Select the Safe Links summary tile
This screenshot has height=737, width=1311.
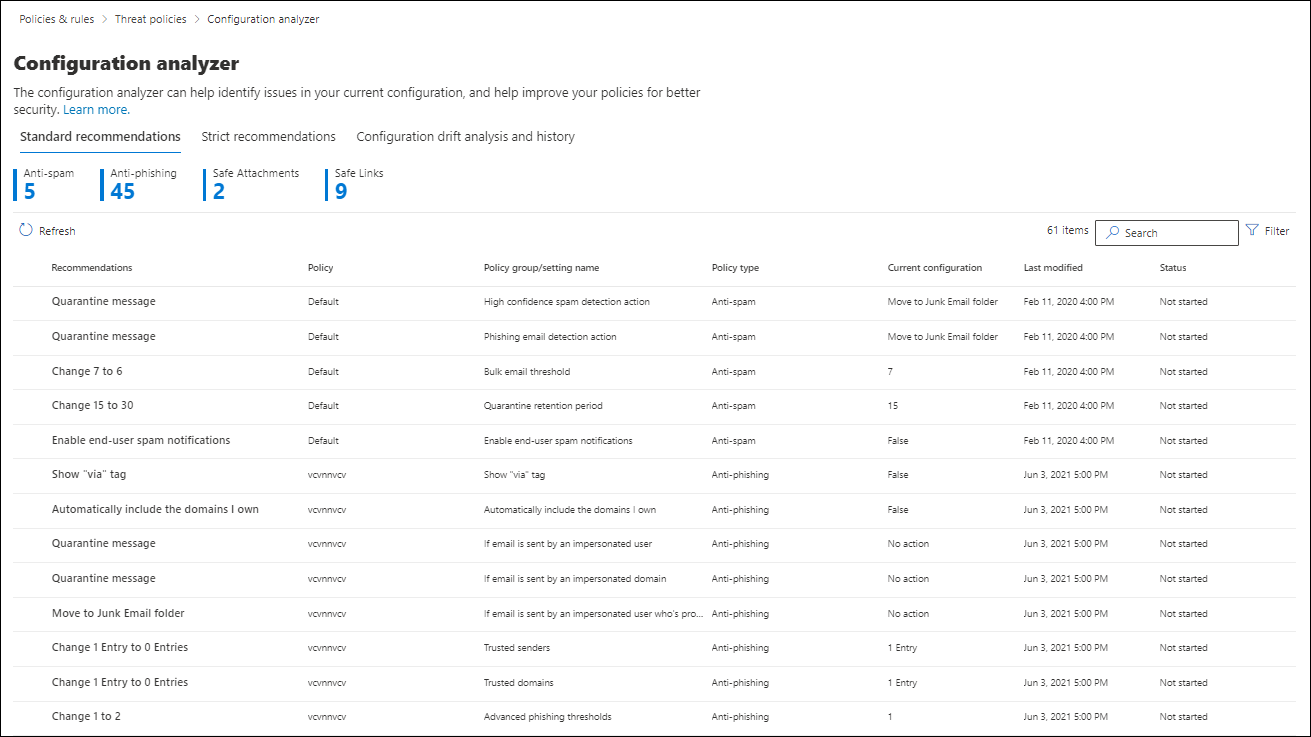(x=358, y=184)
